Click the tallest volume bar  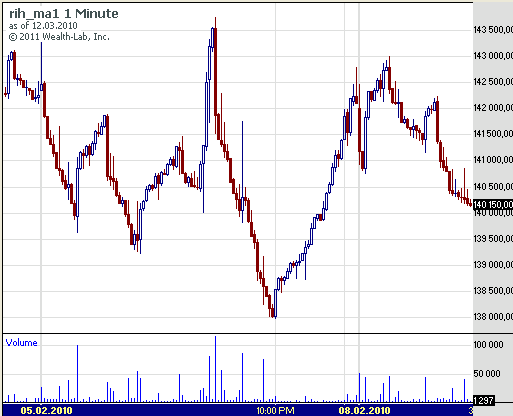[x=215, y=369]
